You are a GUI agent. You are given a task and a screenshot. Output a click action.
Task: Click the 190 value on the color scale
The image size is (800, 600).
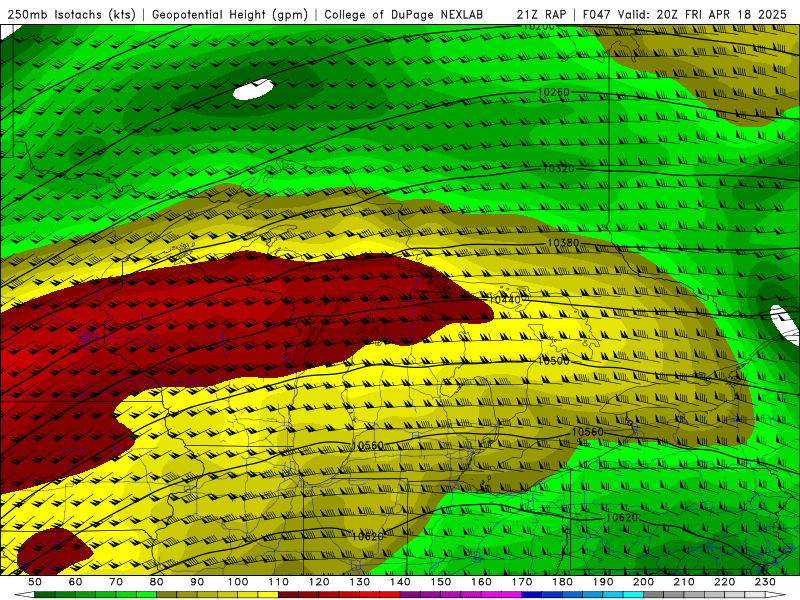pyautogui.click(x=603, y=582)
